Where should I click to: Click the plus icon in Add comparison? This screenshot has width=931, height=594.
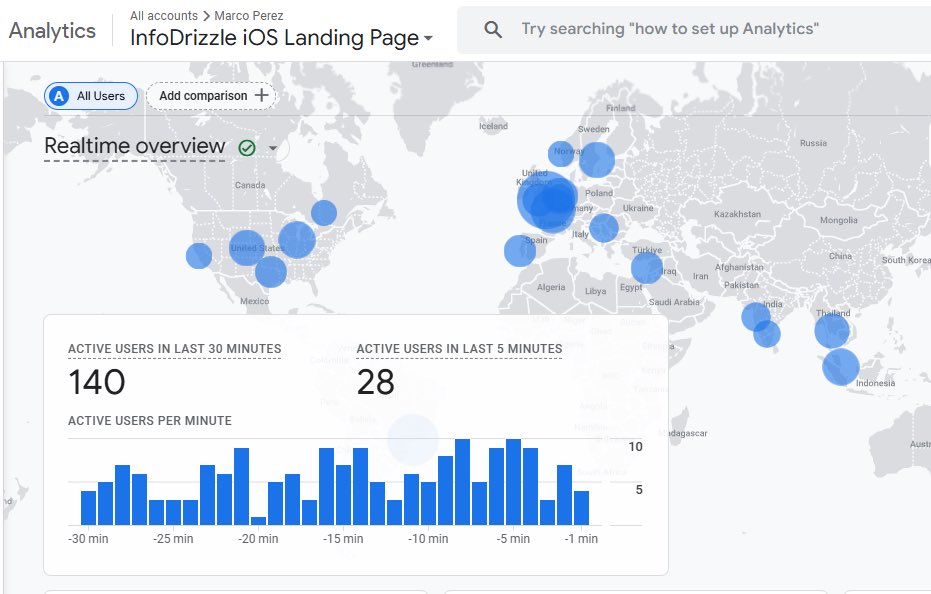tap(261, 95)
